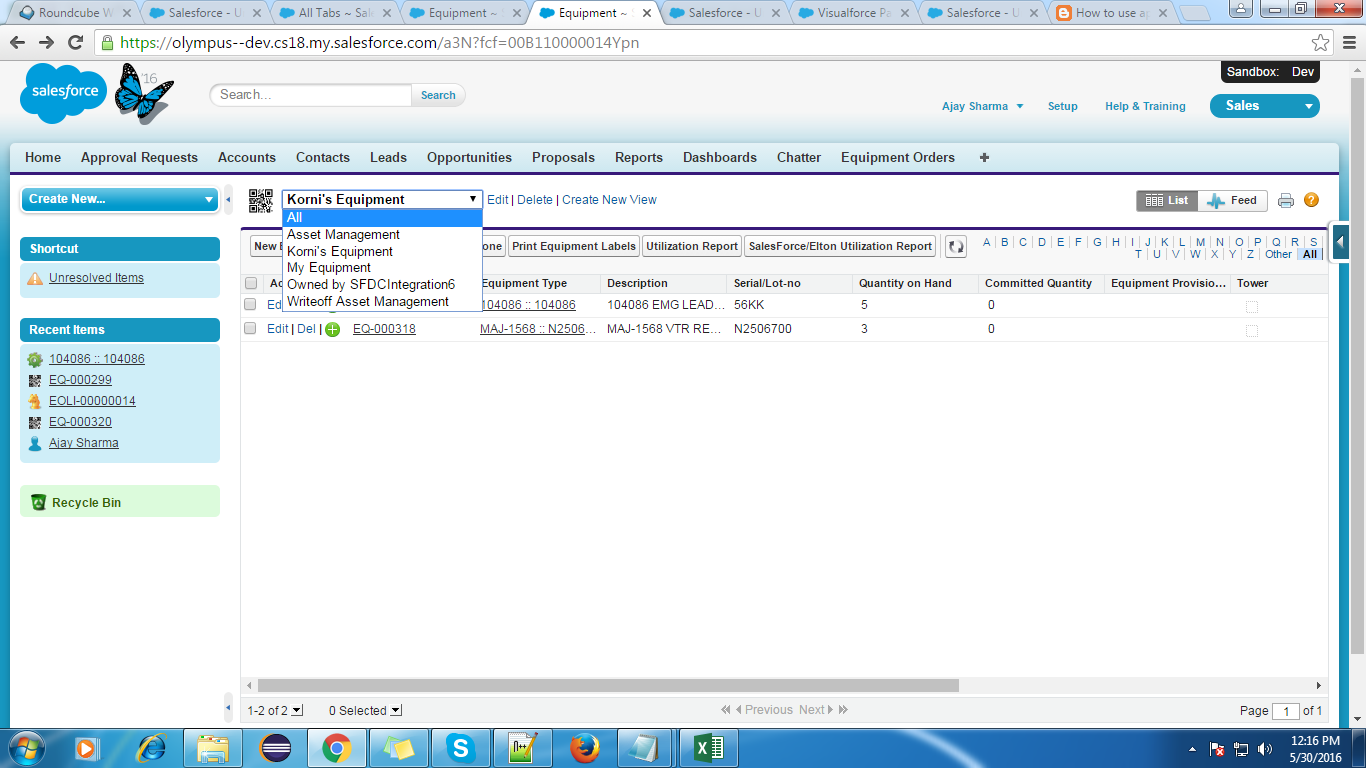Click the Utilization Report button

click(x=692, y=246)
